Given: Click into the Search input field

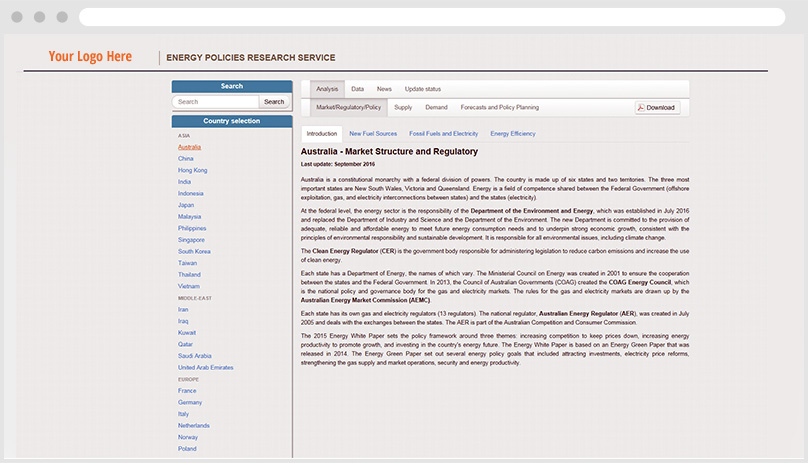Looking at the screenshot, I should pyautogui.click(x=215, y=102).
